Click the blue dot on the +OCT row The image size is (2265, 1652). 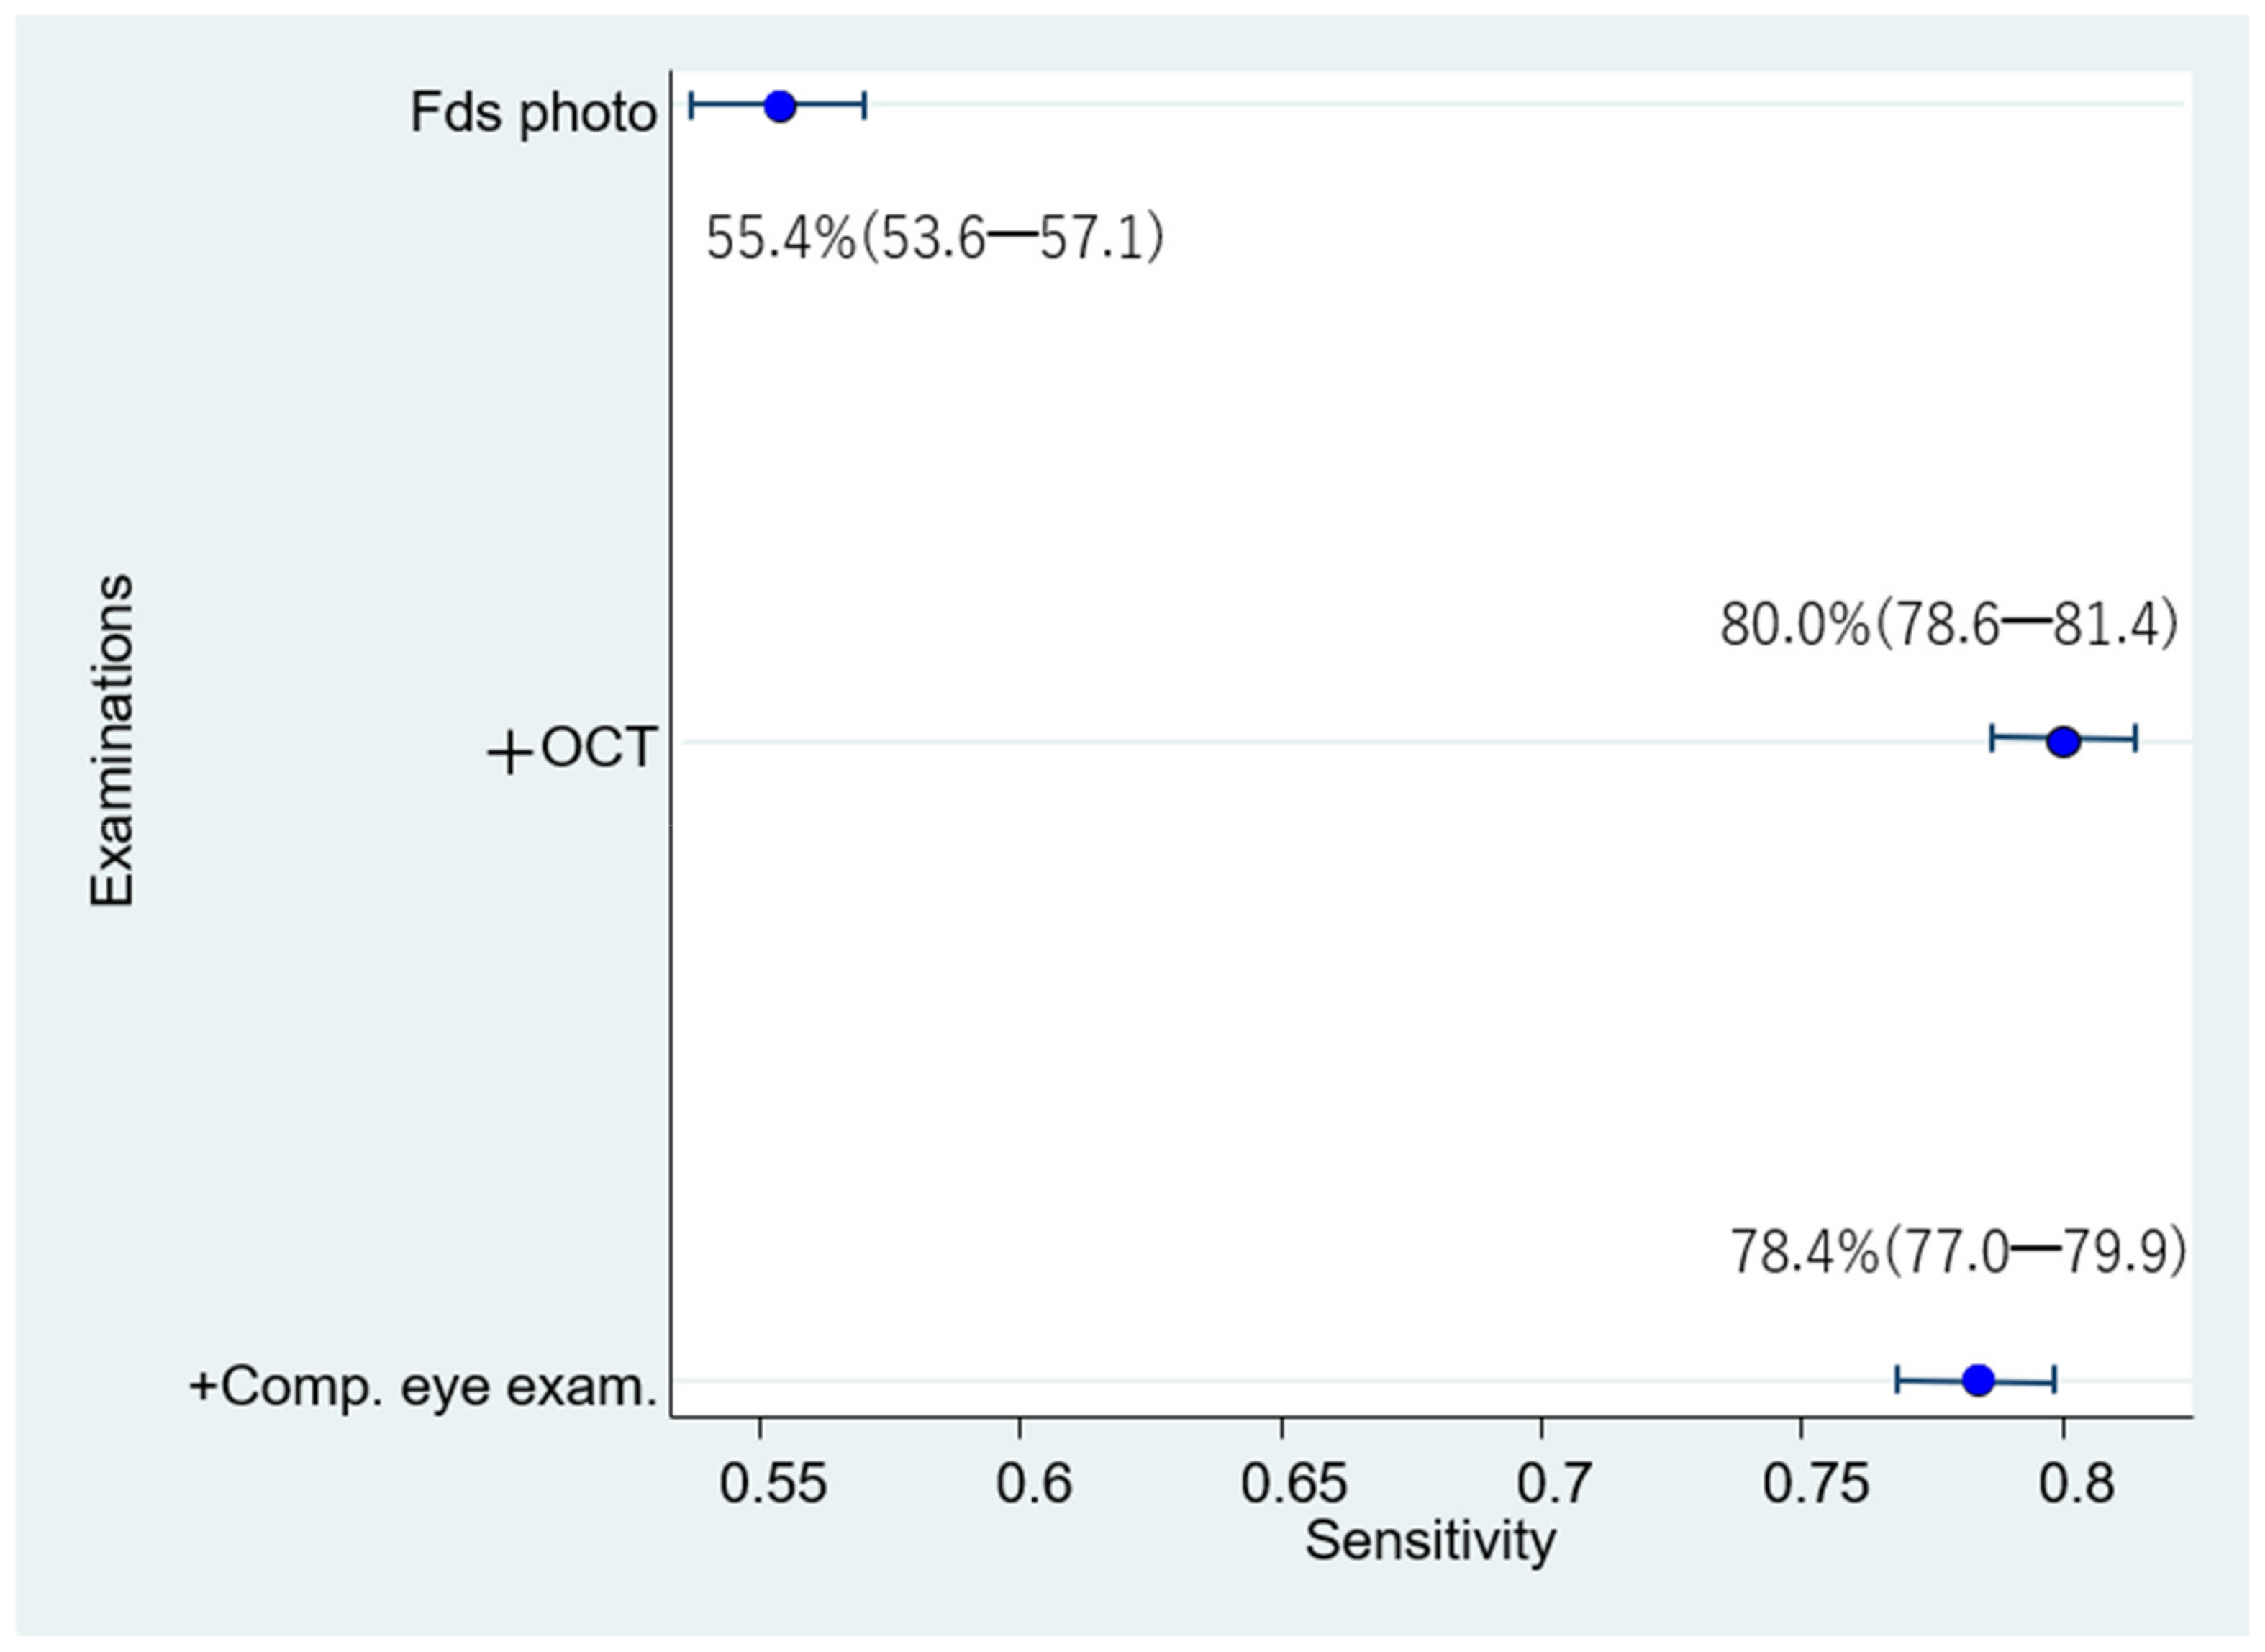pos(2063,741)
